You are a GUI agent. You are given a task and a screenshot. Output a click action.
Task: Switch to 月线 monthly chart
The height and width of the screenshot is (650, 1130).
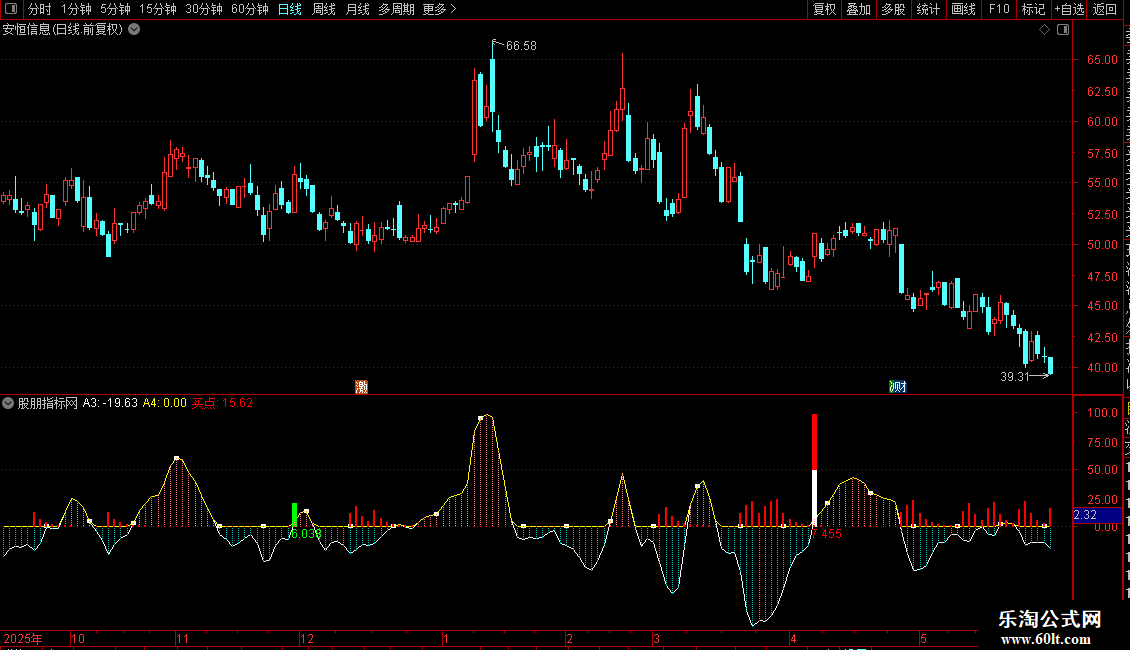[x=357, y=9]
